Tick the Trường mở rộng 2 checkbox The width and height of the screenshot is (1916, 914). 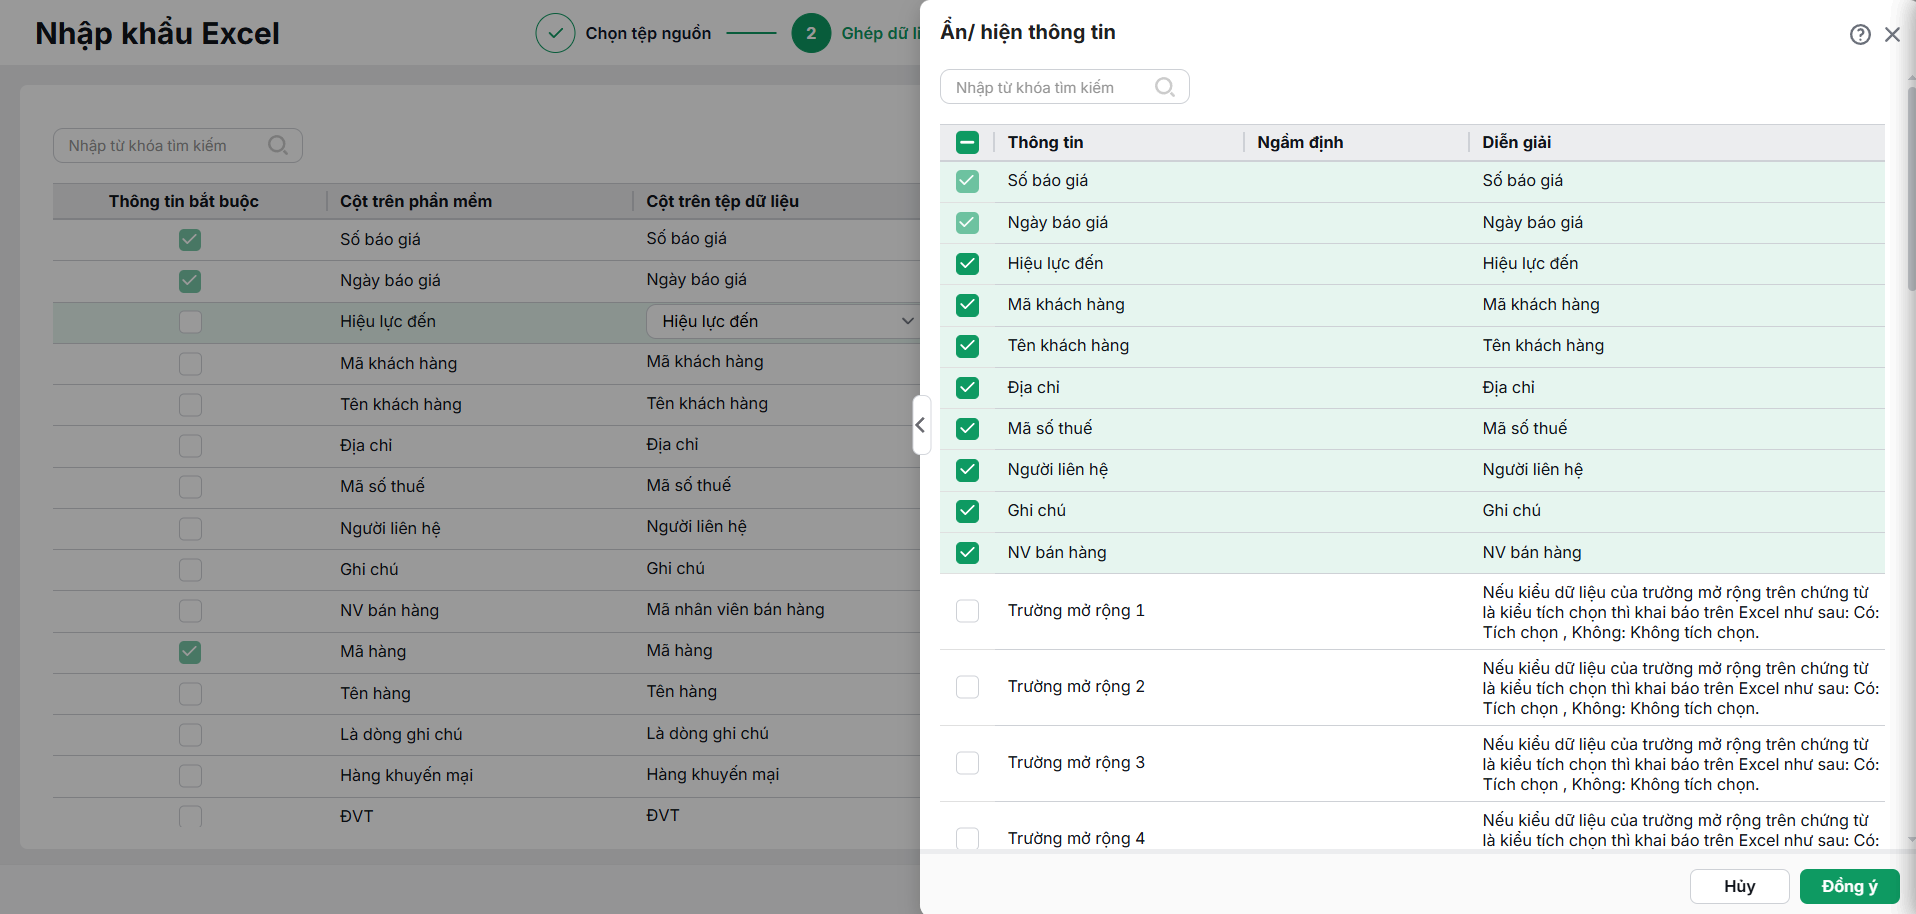tap(967, 687)
